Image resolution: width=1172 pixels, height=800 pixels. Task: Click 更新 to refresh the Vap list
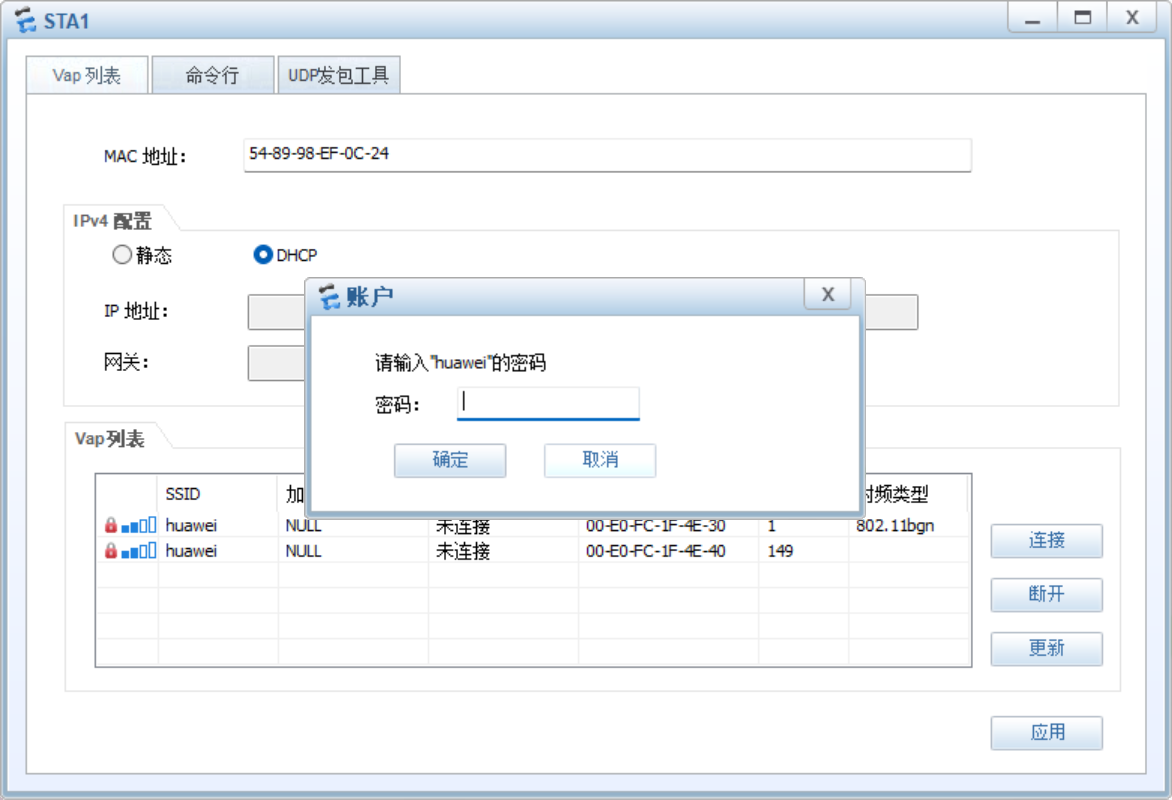[x=1046, y=649]
